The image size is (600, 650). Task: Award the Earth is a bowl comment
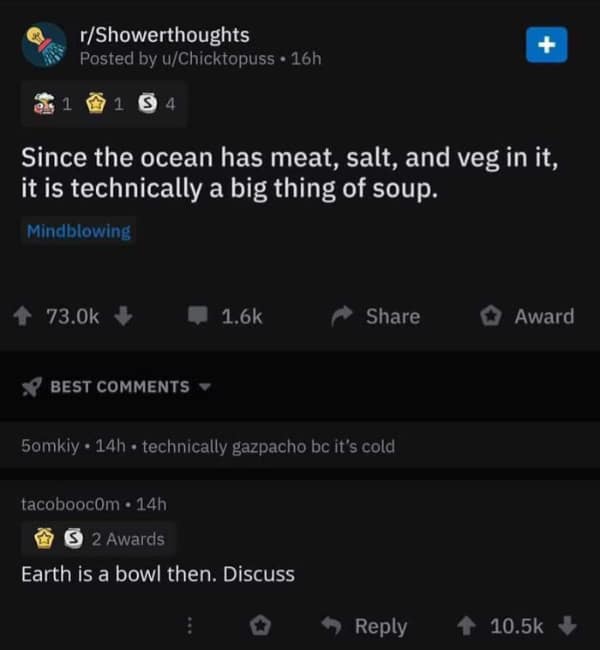click(260, 626)
